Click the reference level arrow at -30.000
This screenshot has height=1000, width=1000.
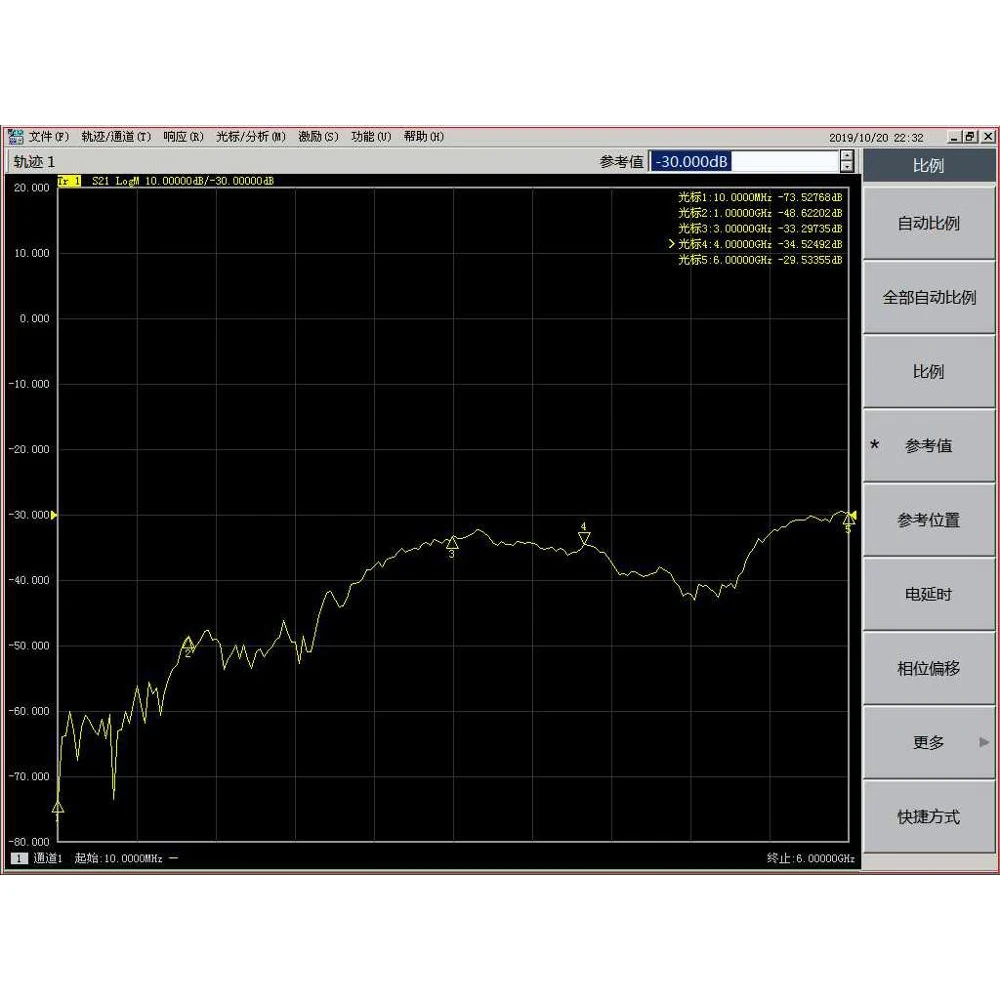pos(54,515)
